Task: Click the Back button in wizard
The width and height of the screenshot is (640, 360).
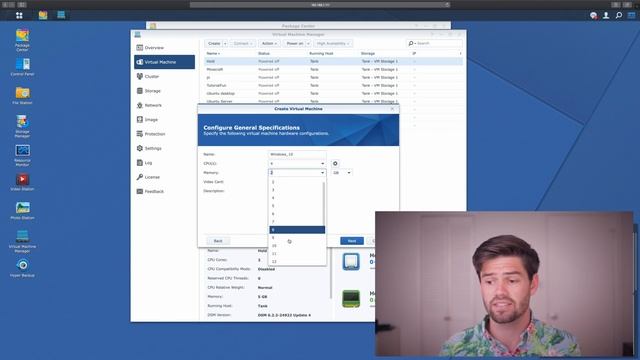Action: click(218, 241)
